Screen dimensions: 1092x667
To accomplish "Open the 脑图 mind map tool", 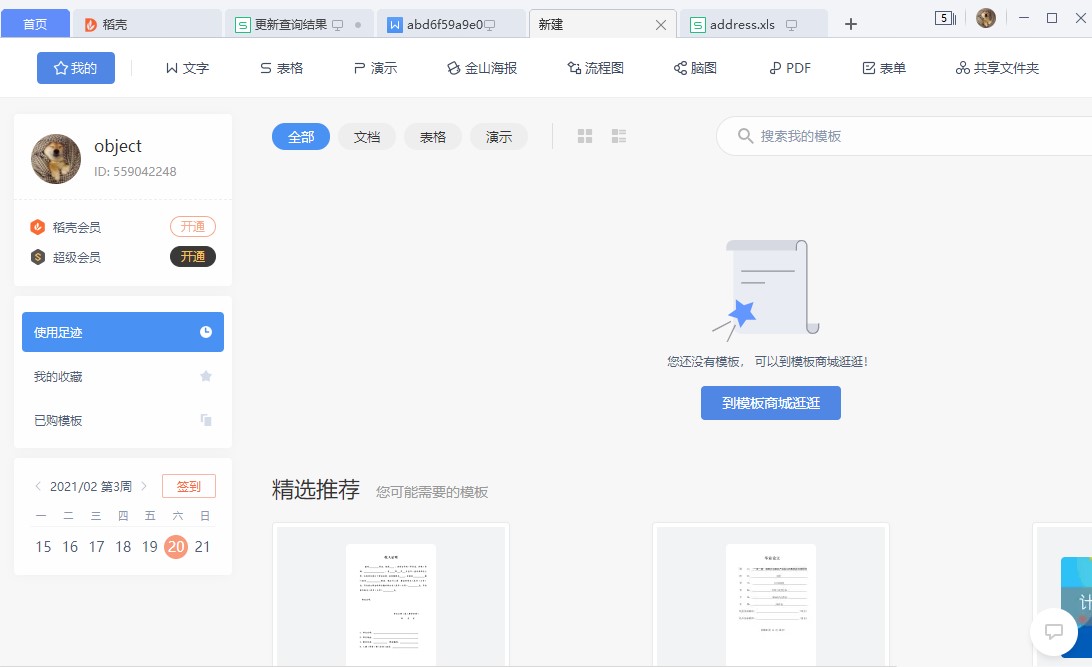I will pyautogui.click(x=696, y=68).
